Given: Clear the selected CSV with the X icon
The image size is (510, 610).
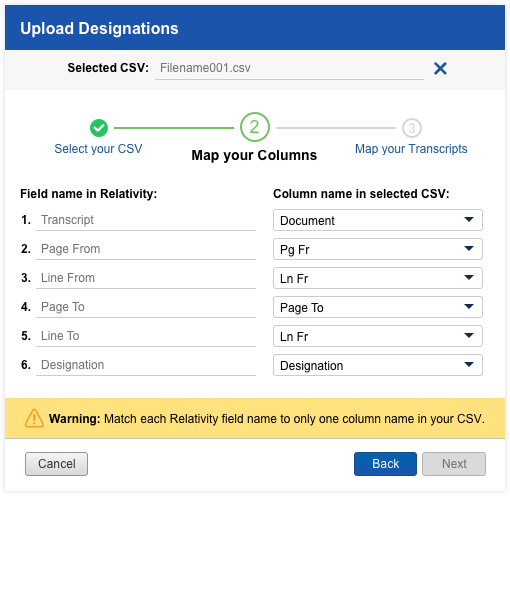Looking at the screenshot, I should click(x=440, y=68).
